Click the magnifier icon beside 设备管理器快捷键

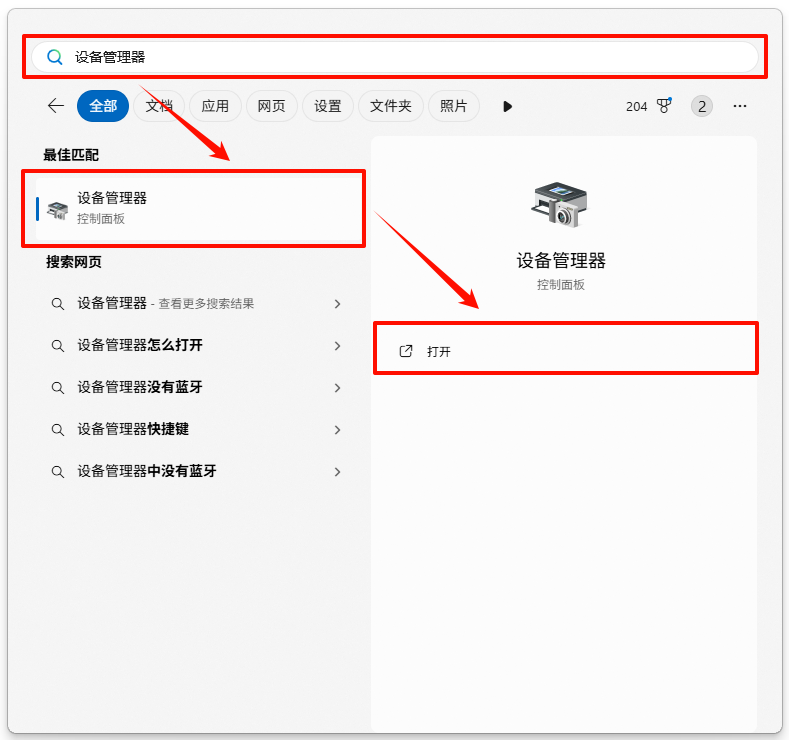58,429
